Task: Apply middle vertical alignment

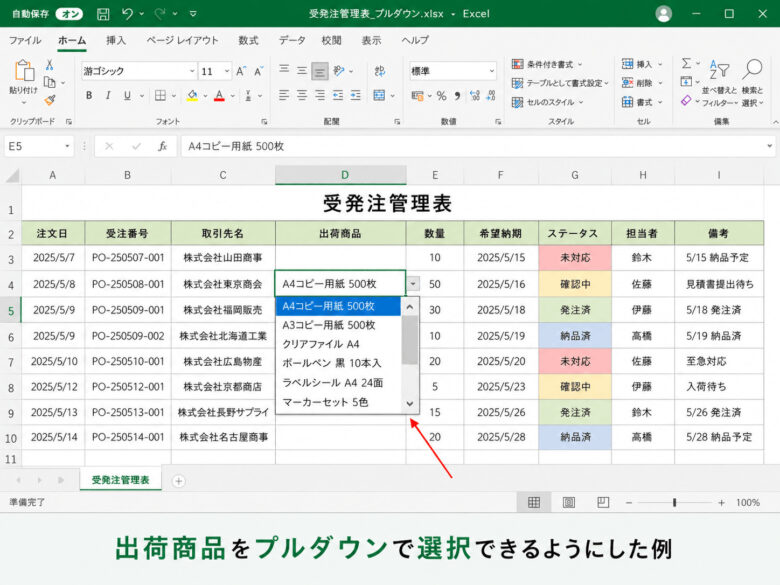Action: [x=302, y=71]
